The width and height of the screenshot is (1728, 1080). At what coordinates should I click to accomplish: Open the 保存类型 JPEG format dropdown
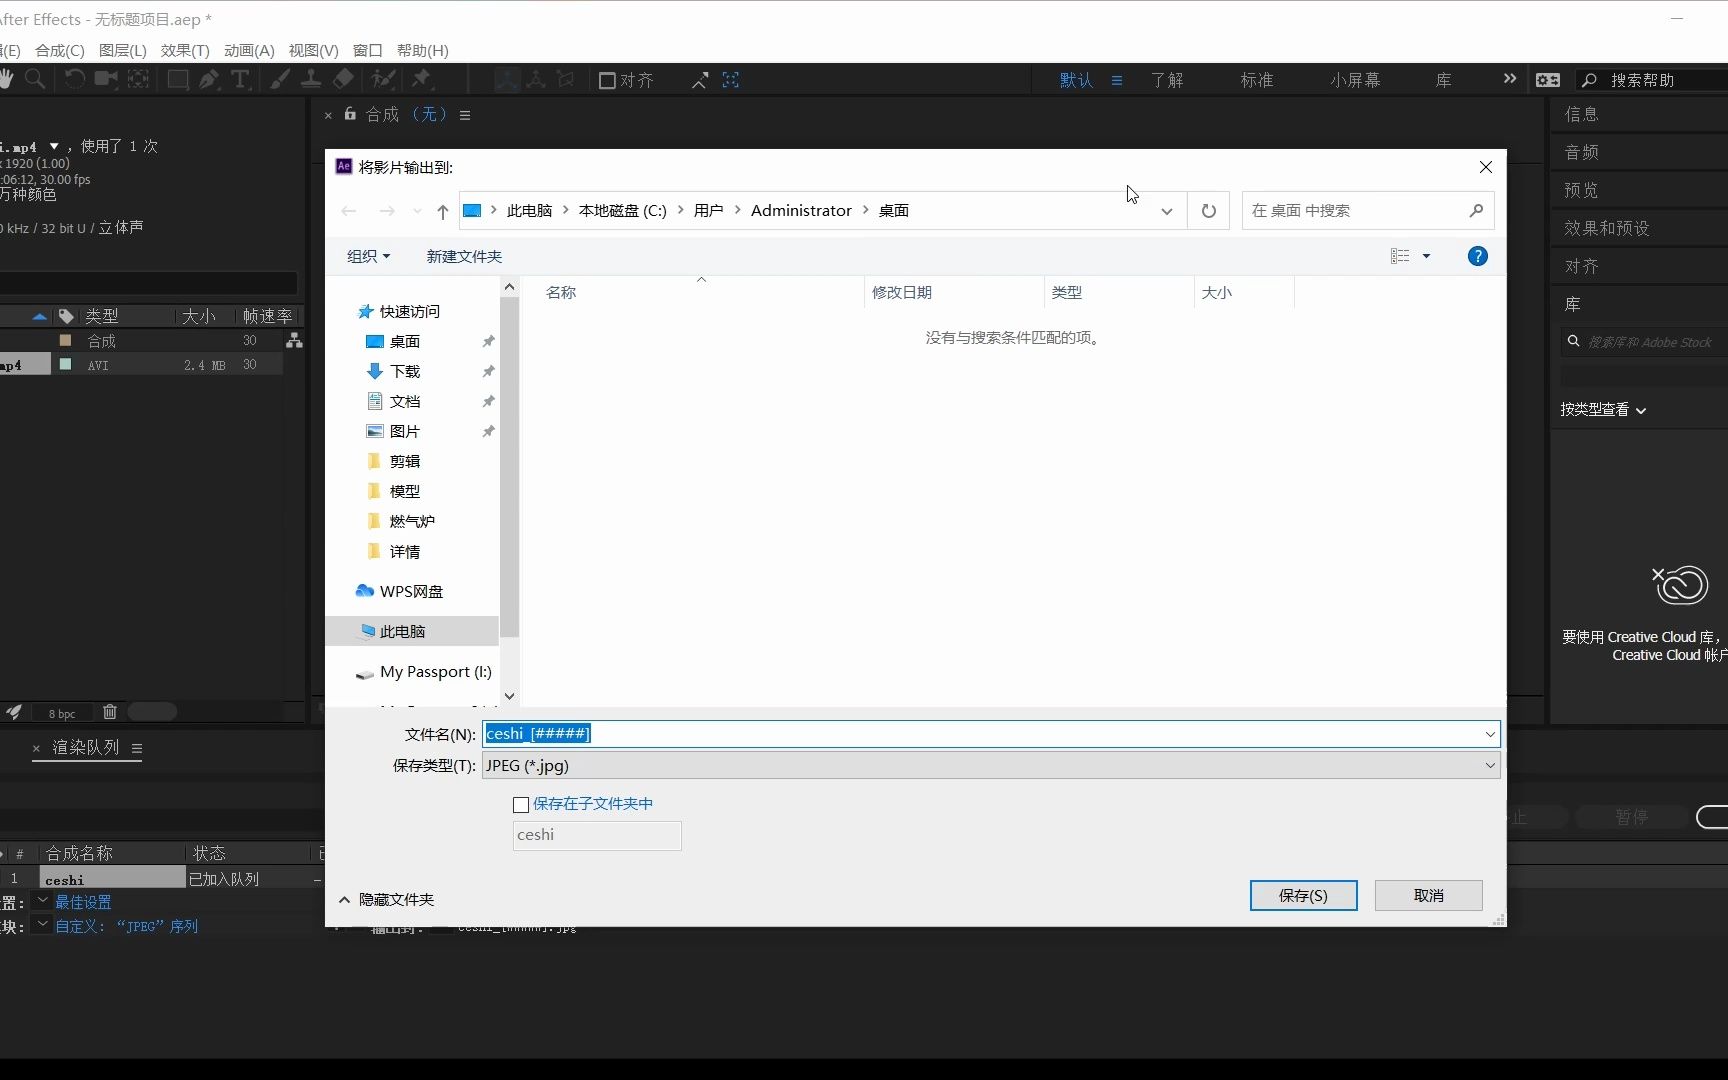[1491, 765]
